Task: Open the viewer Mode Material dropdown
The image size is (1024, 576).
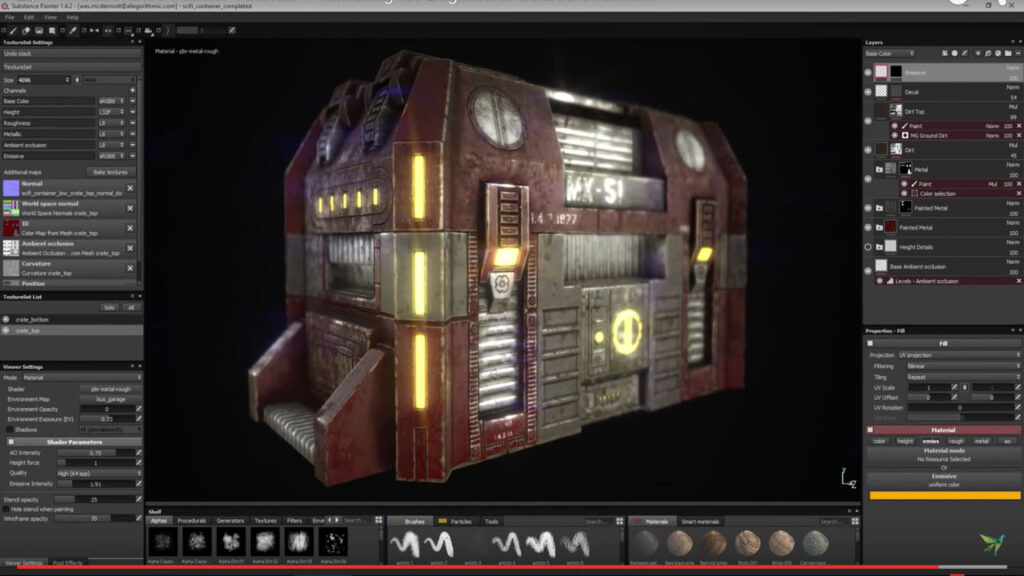Action: point(82,377)
